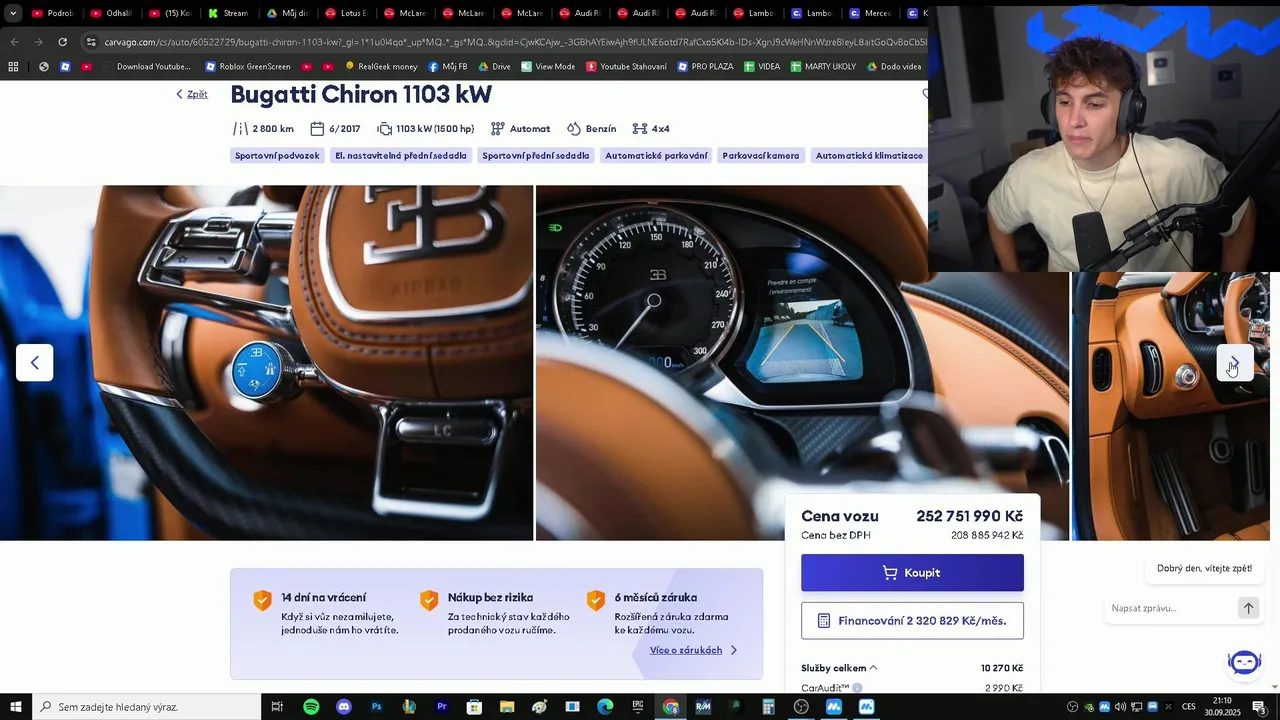The height and width of the screenshot is (720, 1280).
Task: Select the Sportovní přední sedadla tag
Action: point(536,156)
